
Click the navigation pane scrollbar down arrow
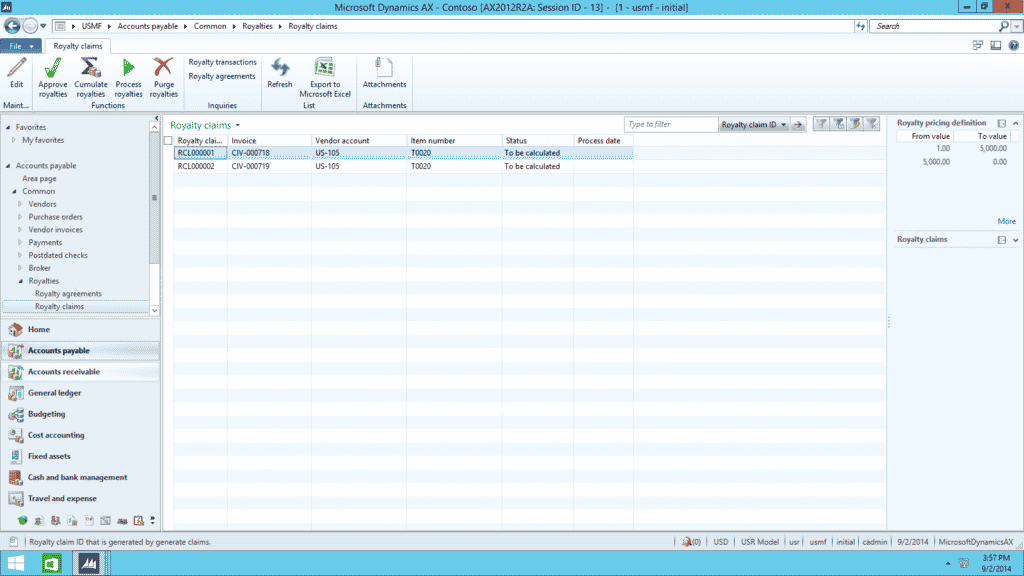click(154, 311)
